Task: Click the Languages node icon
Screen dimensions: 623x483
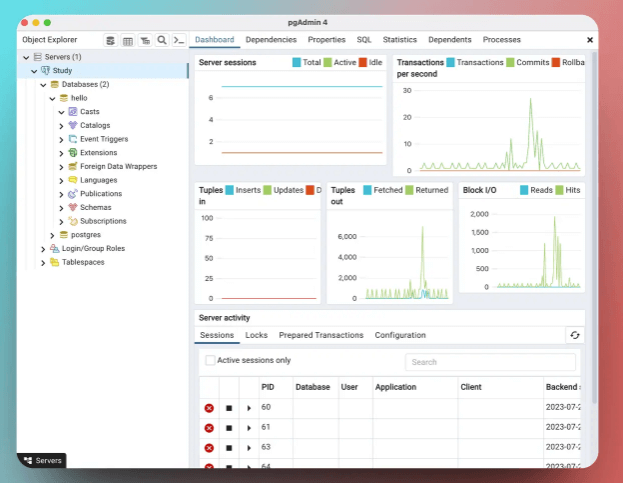Action: 73,180
